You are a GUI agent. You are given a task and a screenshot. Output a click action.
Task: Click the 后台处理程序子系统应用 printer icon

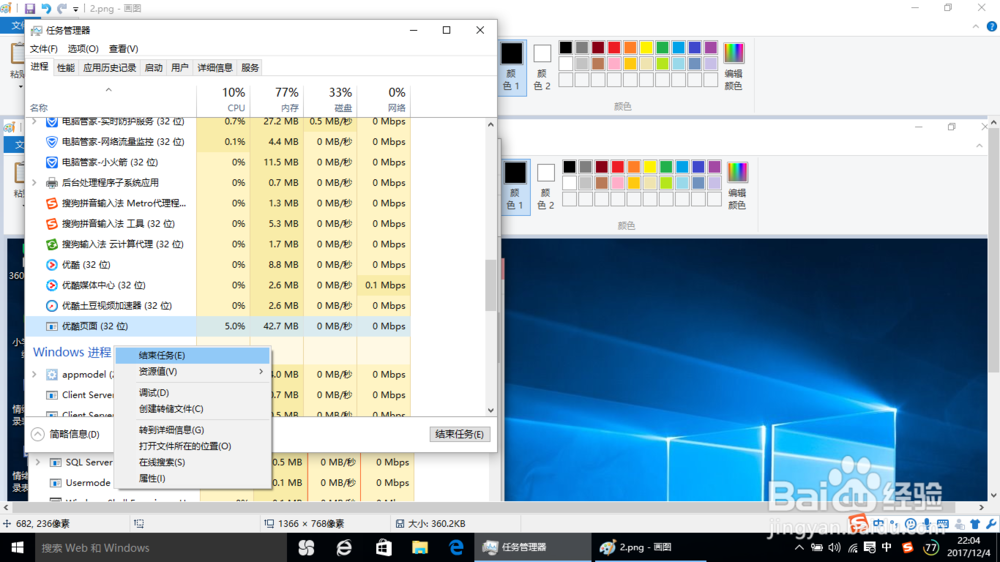coord(52,183)
